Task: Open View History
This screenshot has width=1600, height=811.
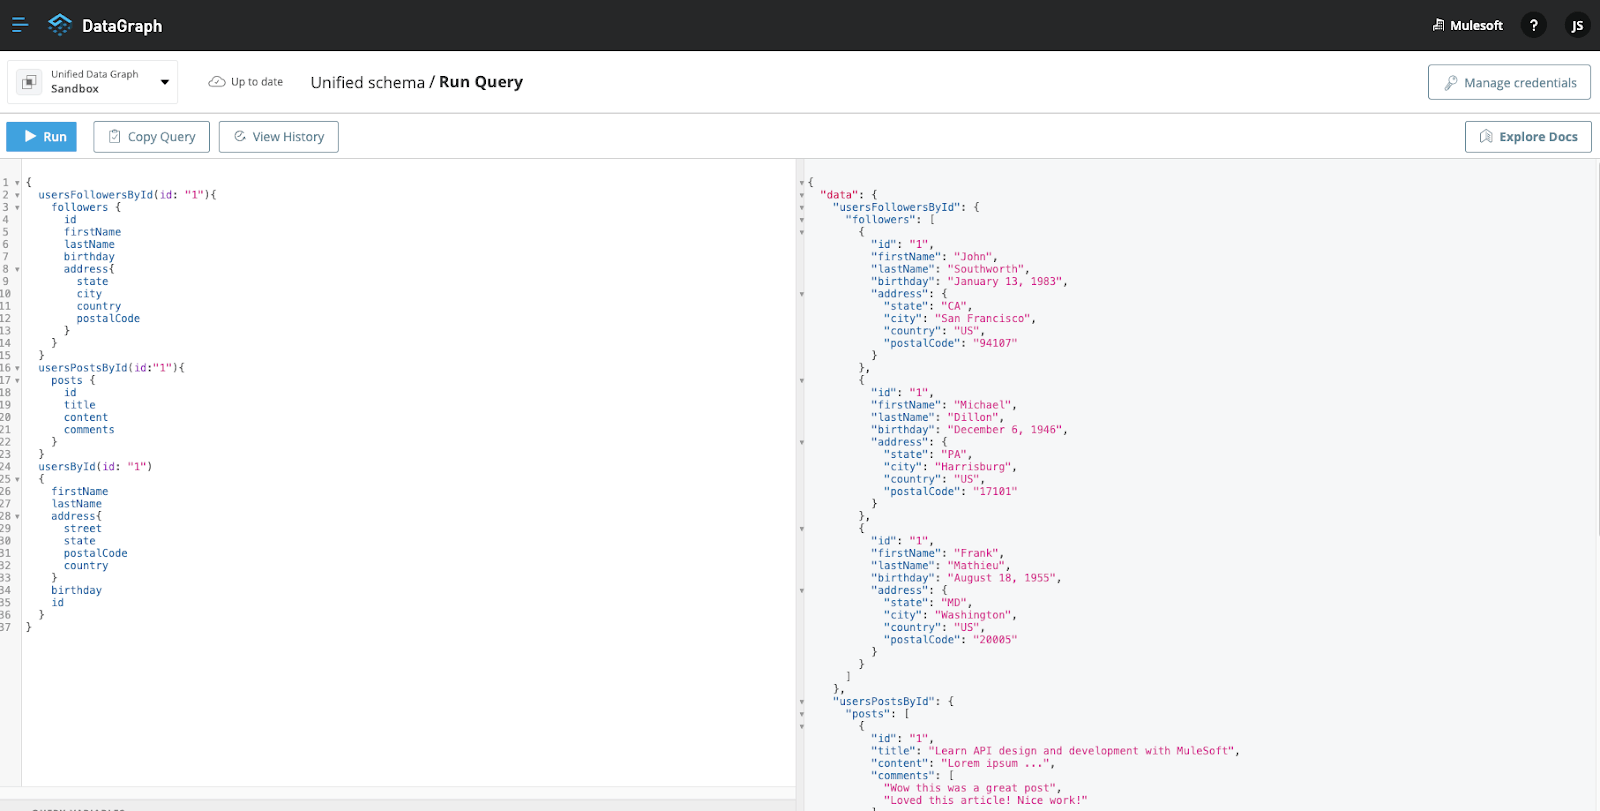Action: point(279,136)
